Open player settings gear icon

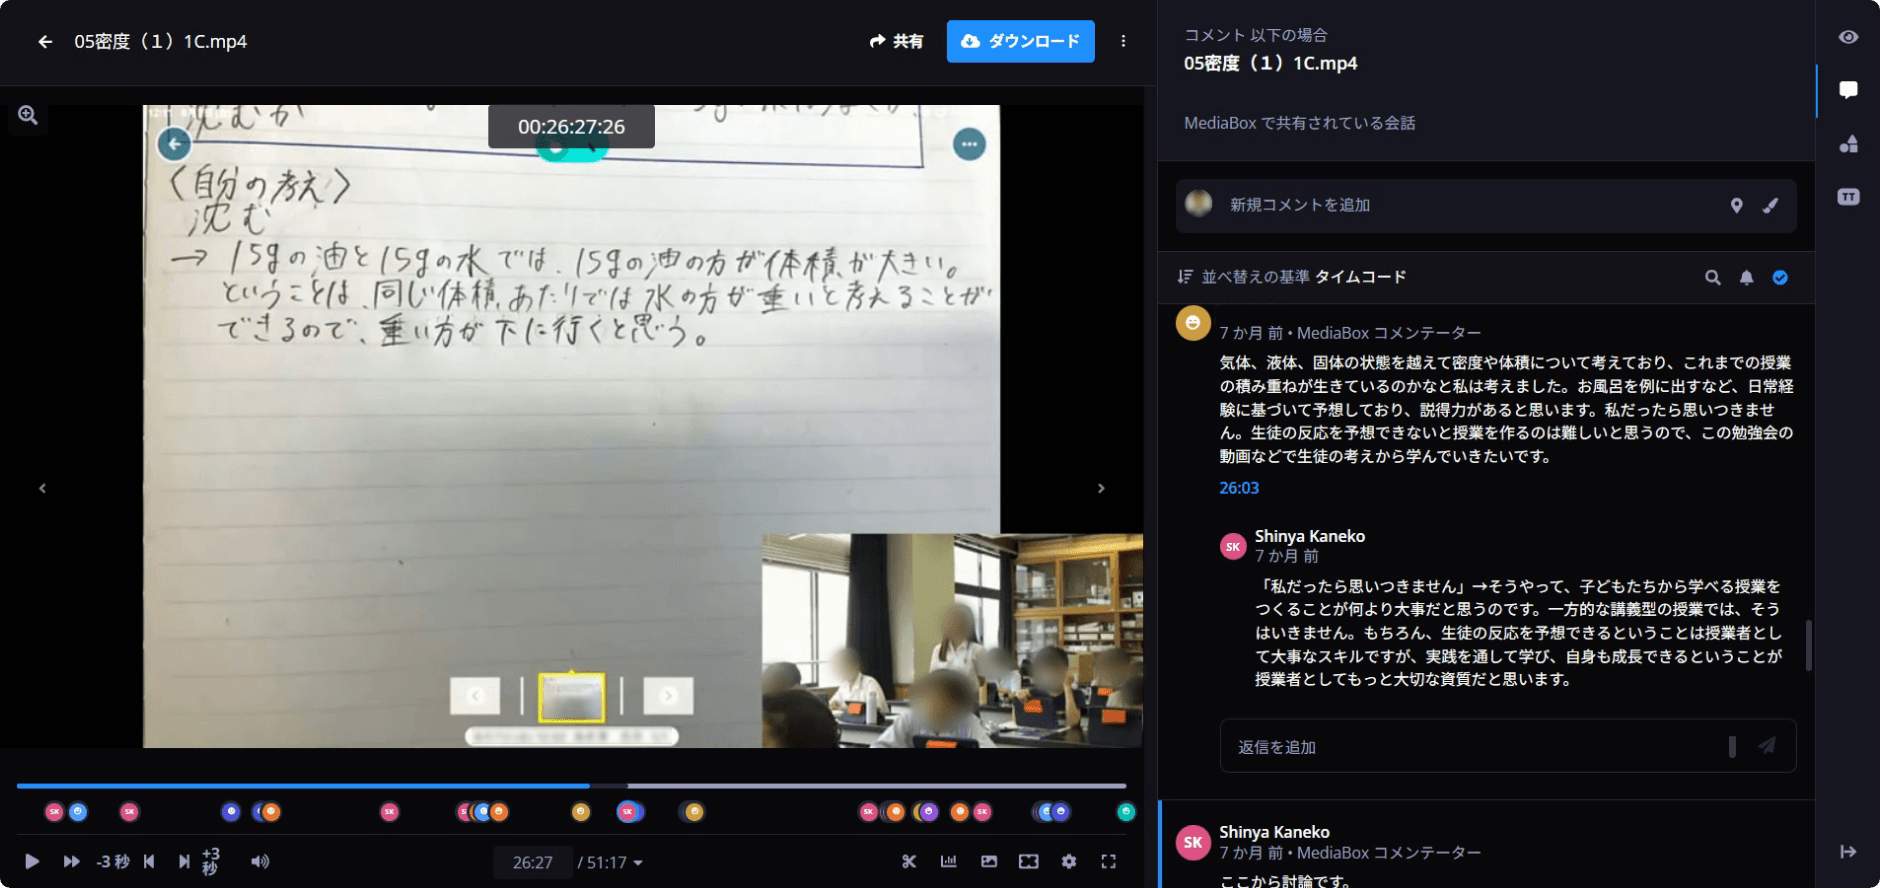[1068, 861]
